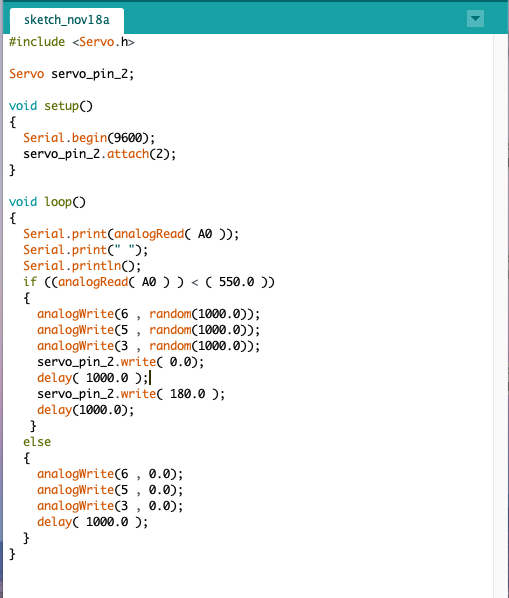The height and width of the screenshot is (598, 509).
Task: Select the sketch_nov18a tab
Action: point(67,20)
